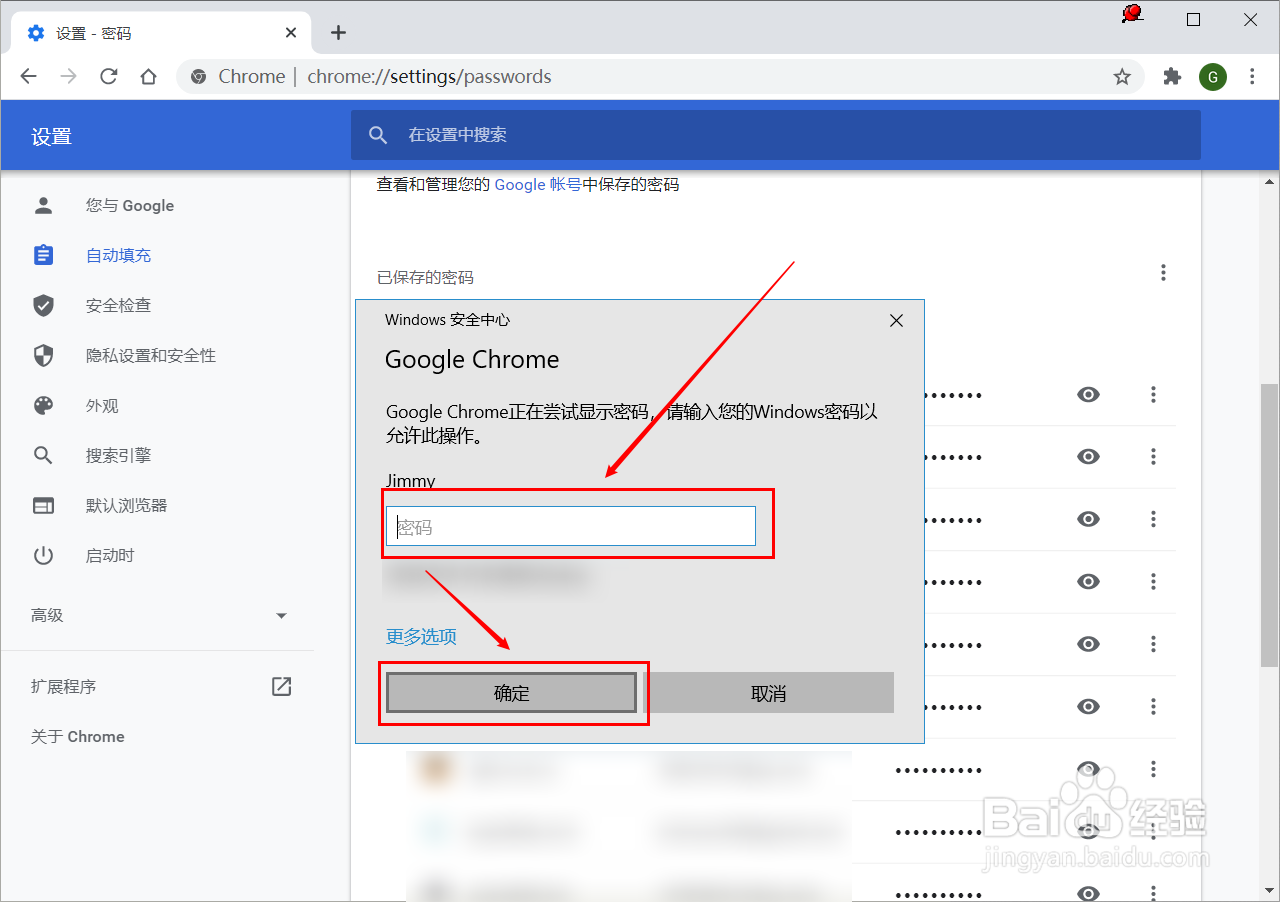Select 关于 Chrome in the sidebar
This screenshot has width=1280, height=902.
click(x=76, y=736)
